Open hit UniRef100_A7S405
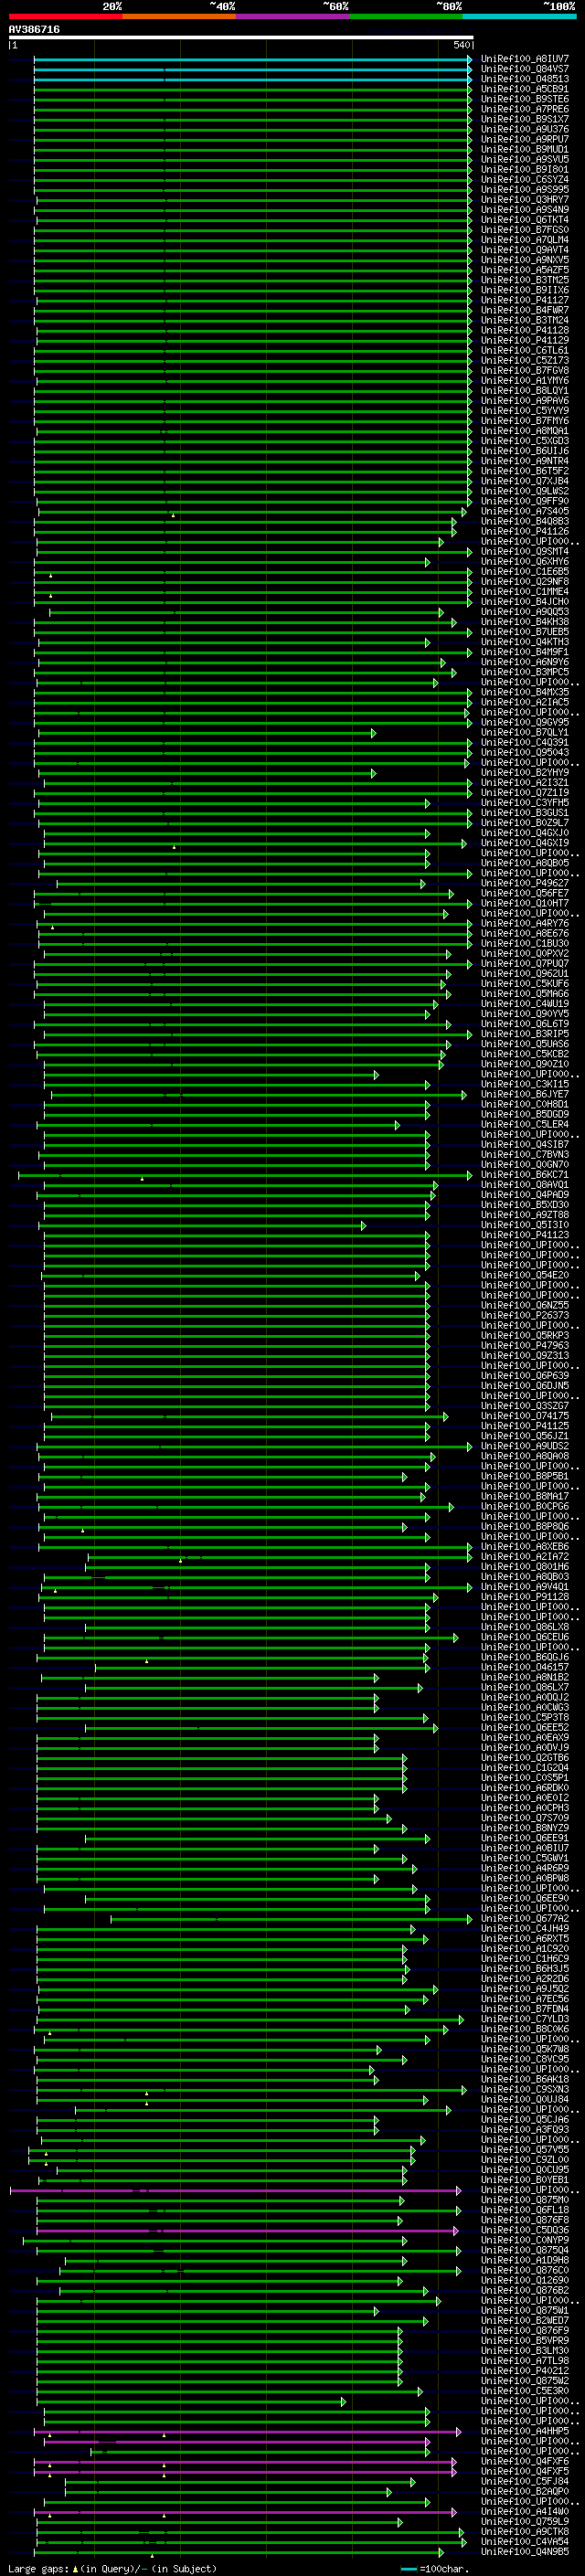Image resolution: width=585 pixels, height=2576 pixels. [525, 511]
